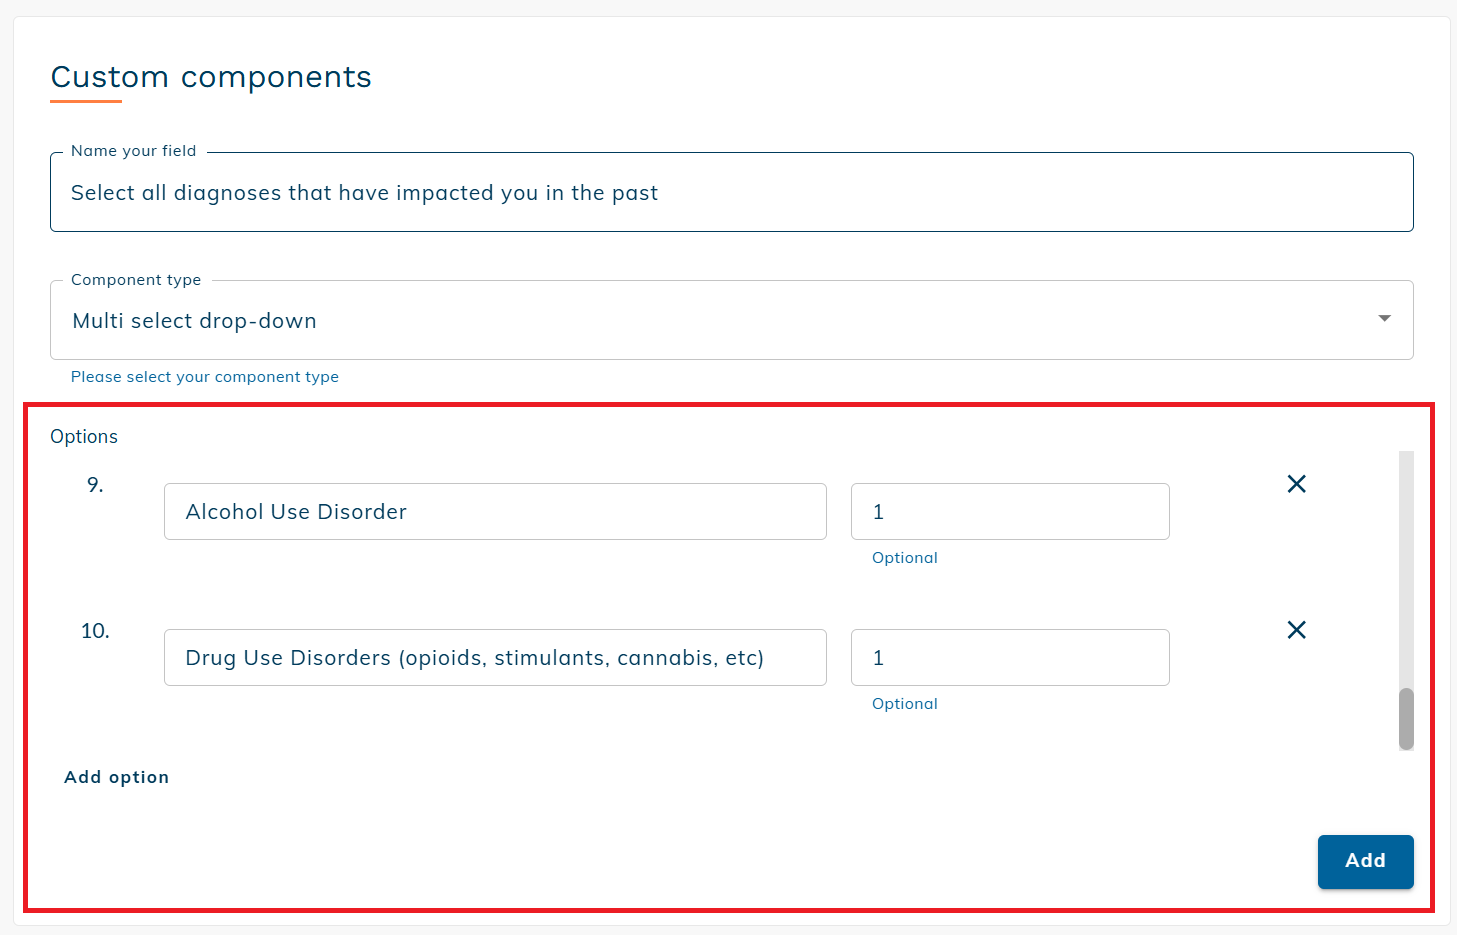
Task: Click the options list scrollbar thumb
Action: pyautogui.click(x=1406, y=718)
